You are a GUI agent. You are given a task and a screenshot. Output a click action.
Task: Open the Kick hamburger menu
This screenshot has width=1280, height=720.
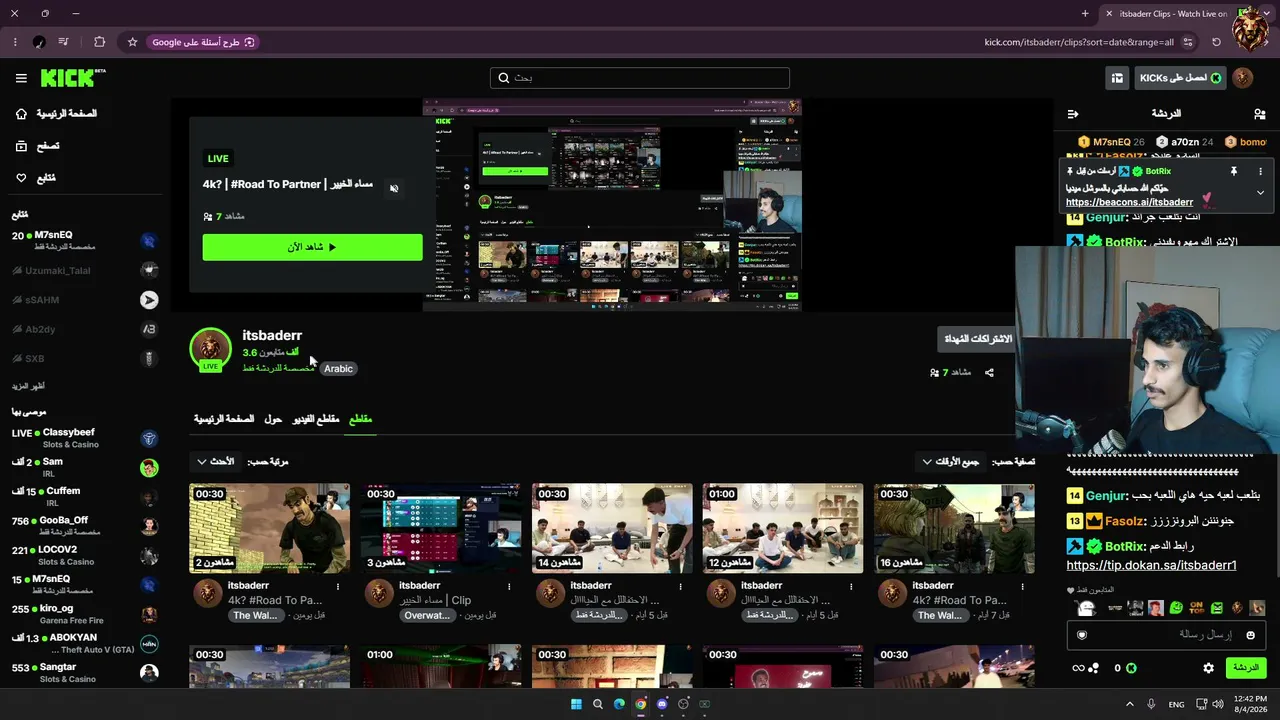pos(21,78)
